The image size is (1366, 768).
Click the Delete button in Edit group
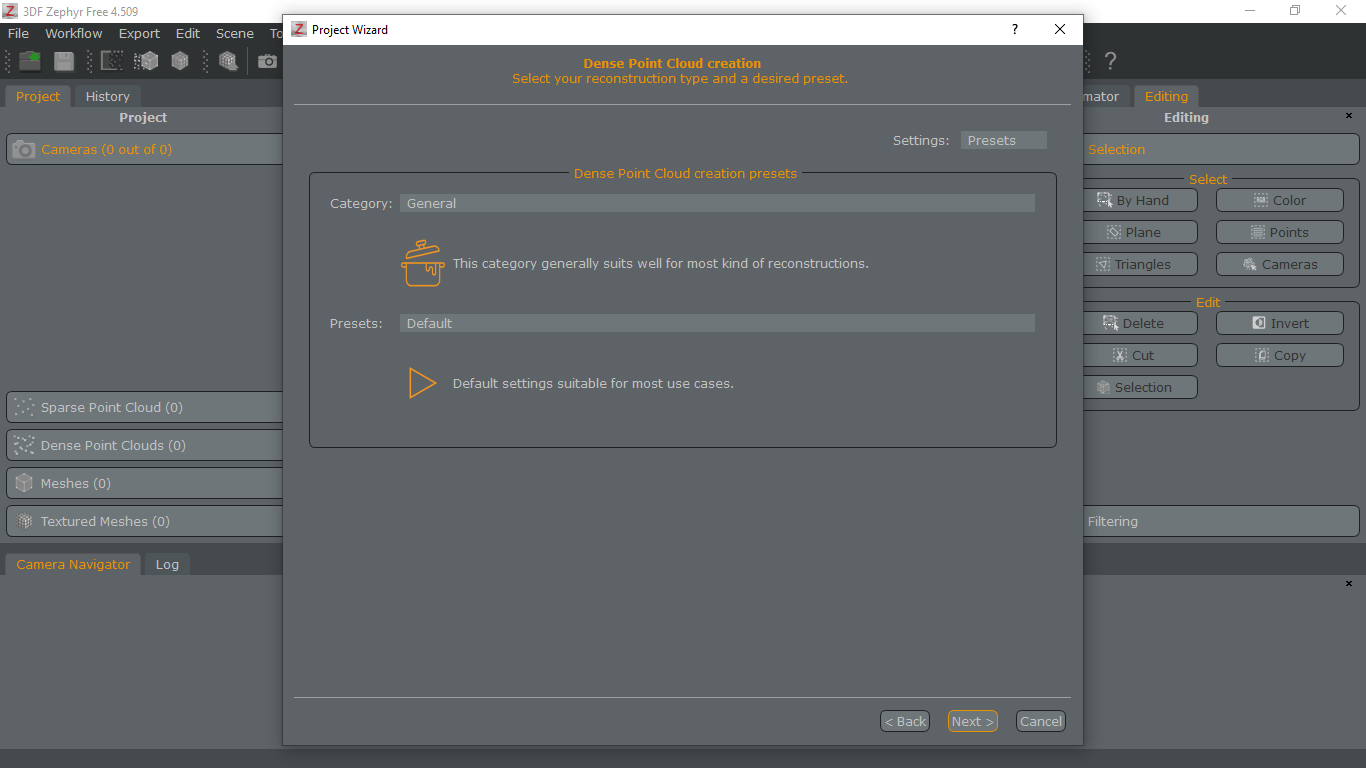(1140, 323)
